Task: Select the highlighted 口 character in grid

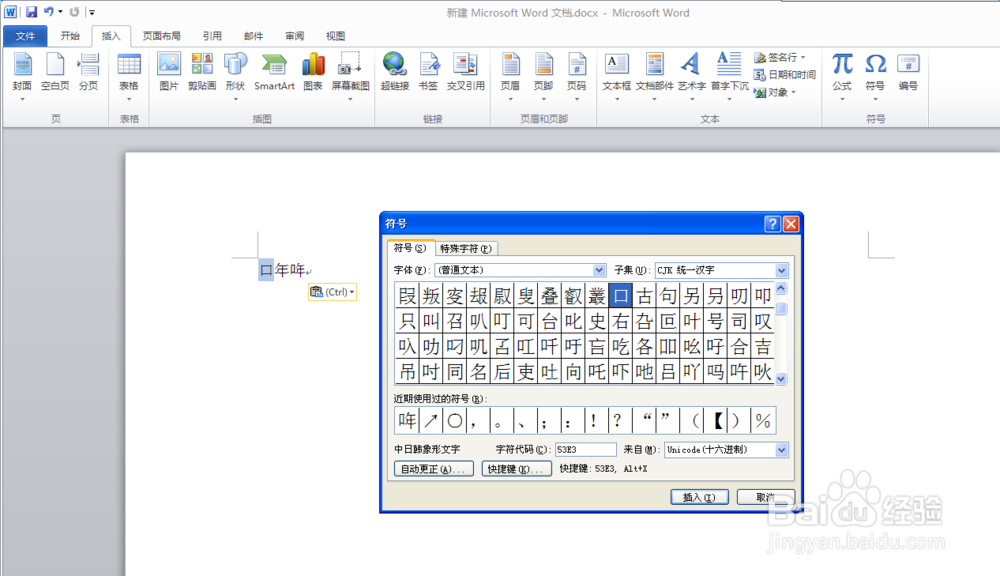Action: pyautogui.click(x=621, y=295)
